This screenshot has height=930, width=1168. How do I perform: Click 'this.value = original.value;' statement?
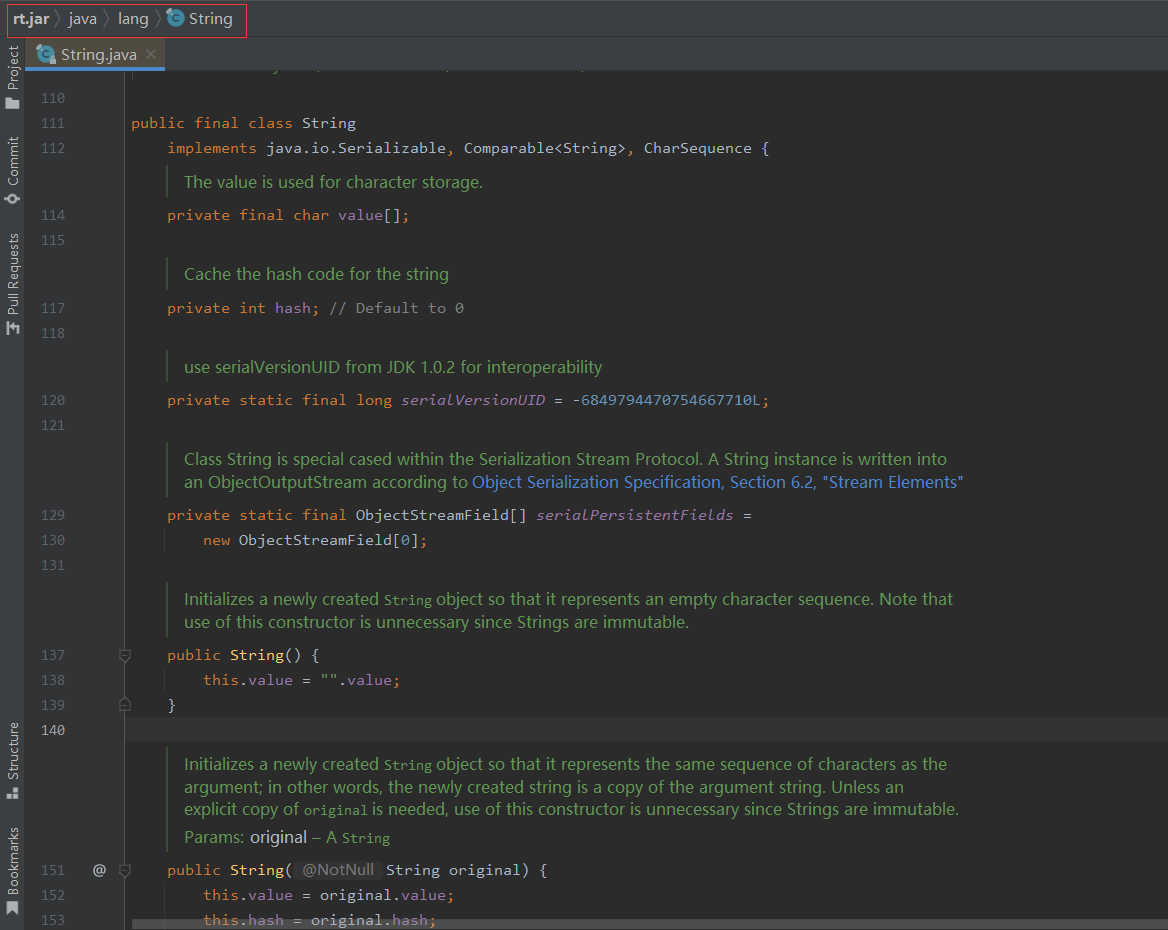(328, 895)
